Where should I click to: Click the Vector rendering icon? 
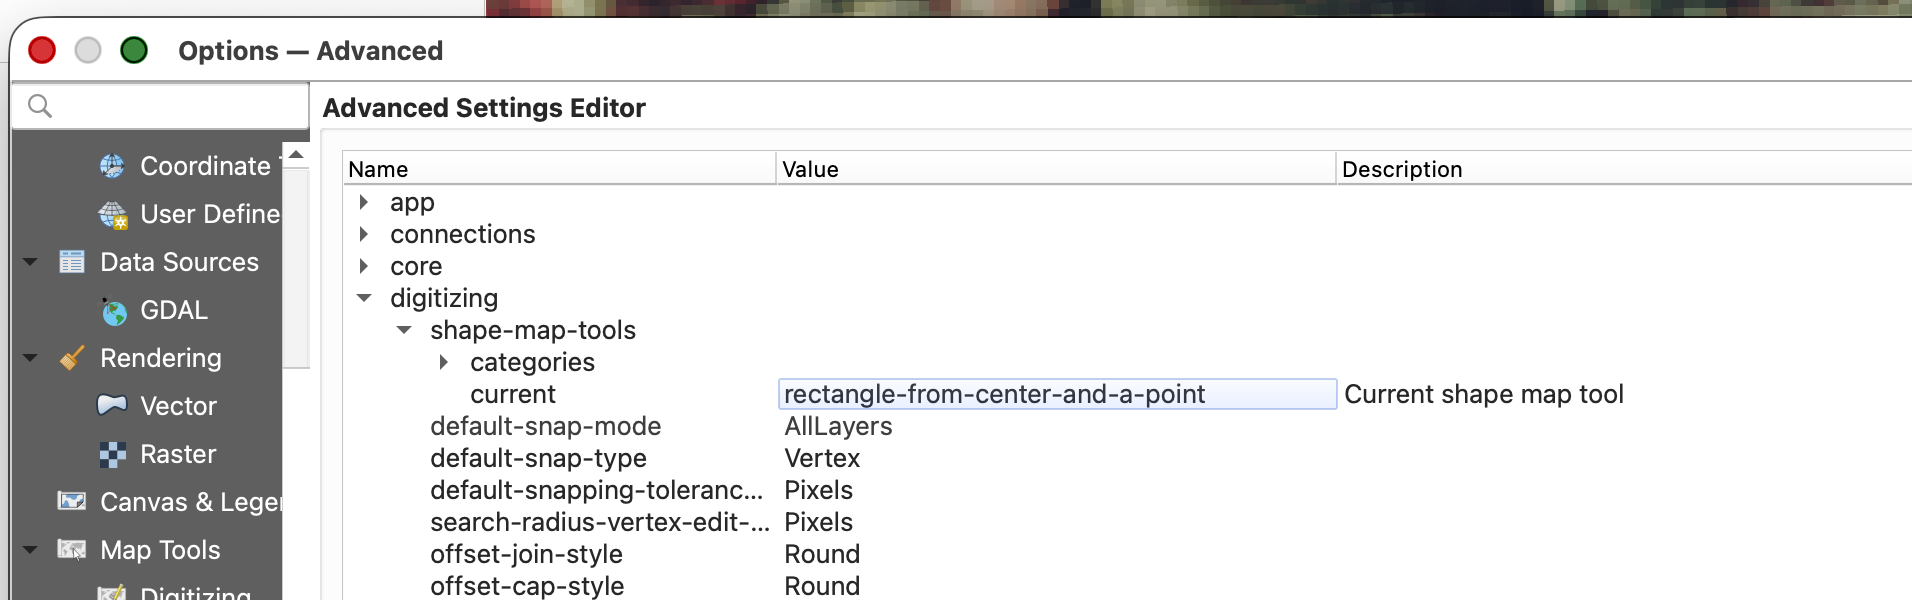[112, 405]
